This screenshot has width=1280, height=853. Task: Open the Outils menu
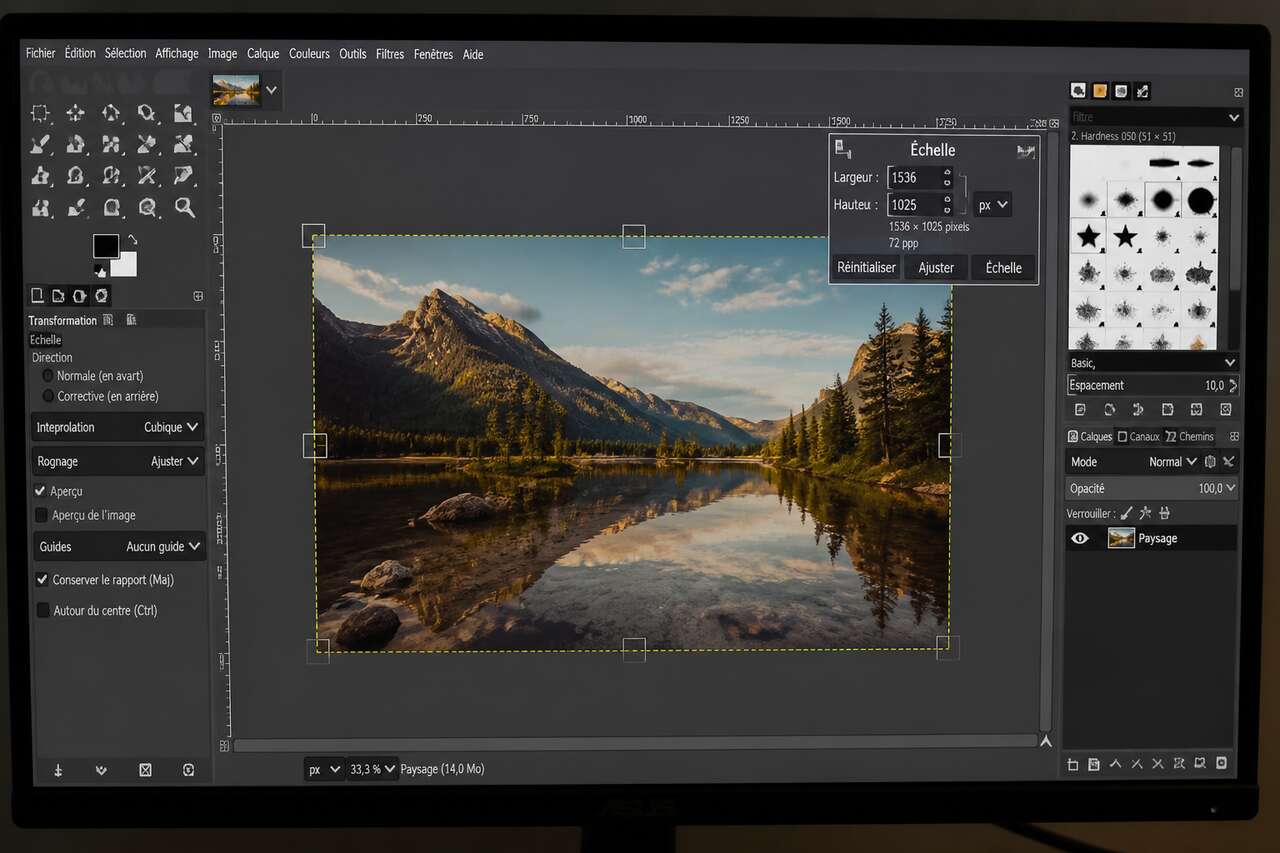point(353,54)
